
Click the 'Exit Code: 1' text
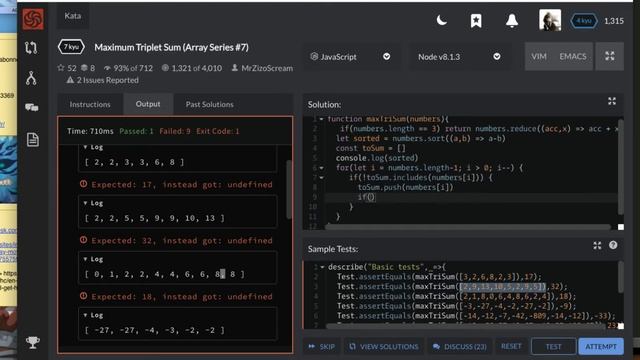click(218, 131)
